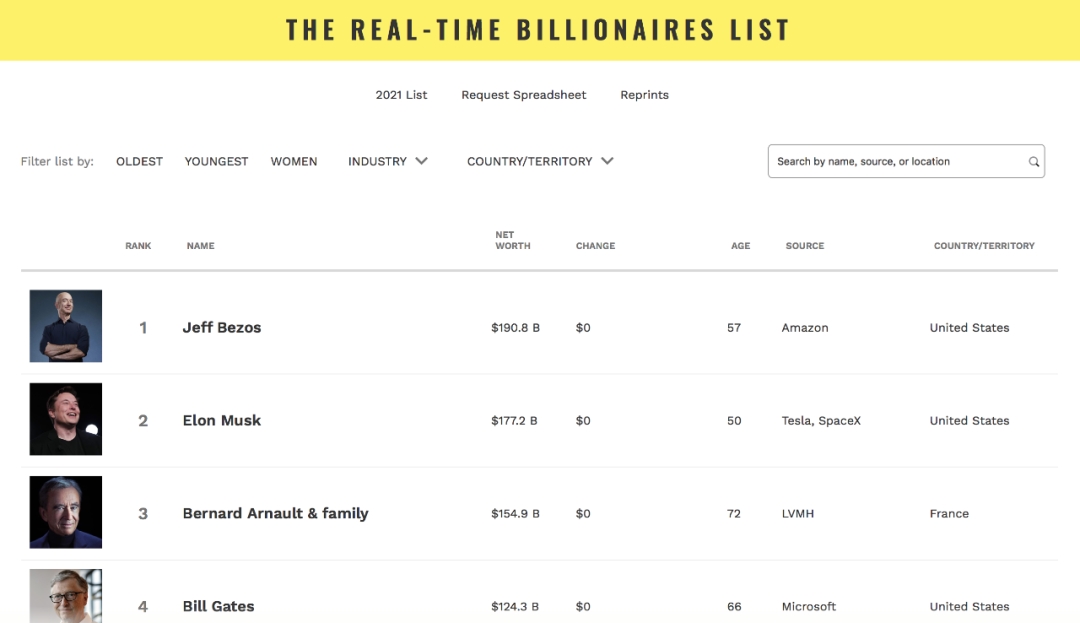Focus the search by name field

coord(895,161)
